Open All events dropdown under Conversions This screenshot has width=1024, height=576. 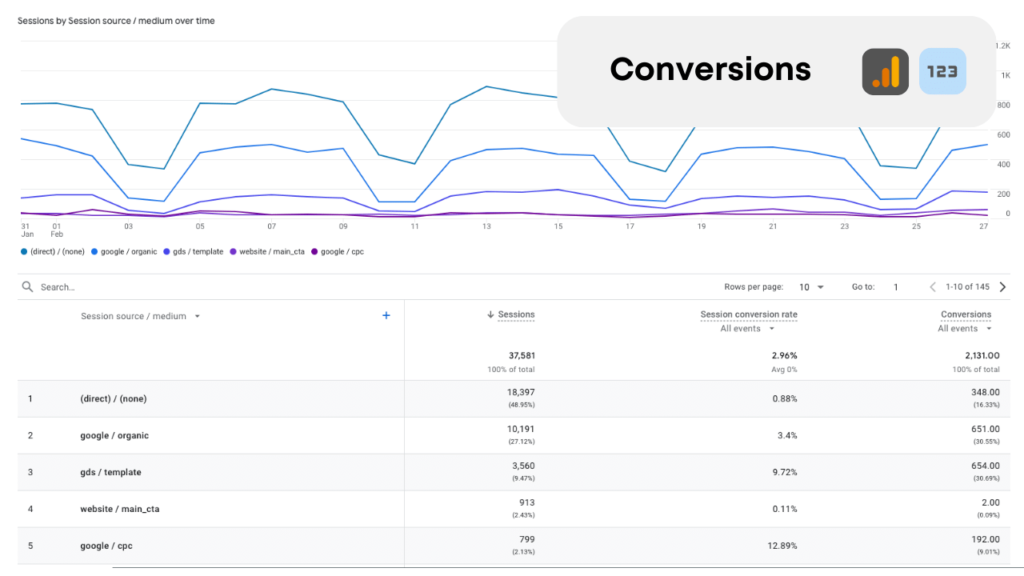965,328
